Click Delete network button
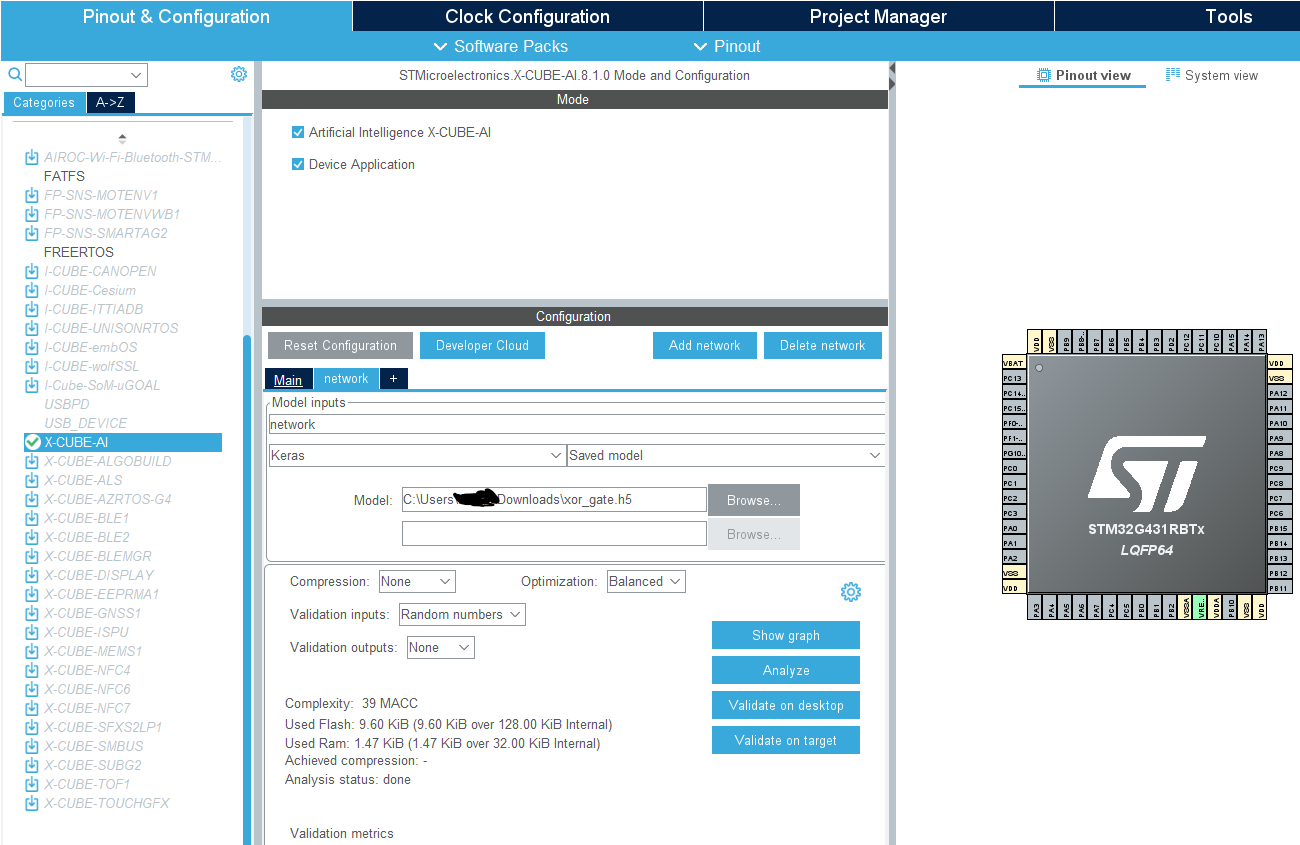This screenshot has width=1300, height=845. click(x=823, y=345)
